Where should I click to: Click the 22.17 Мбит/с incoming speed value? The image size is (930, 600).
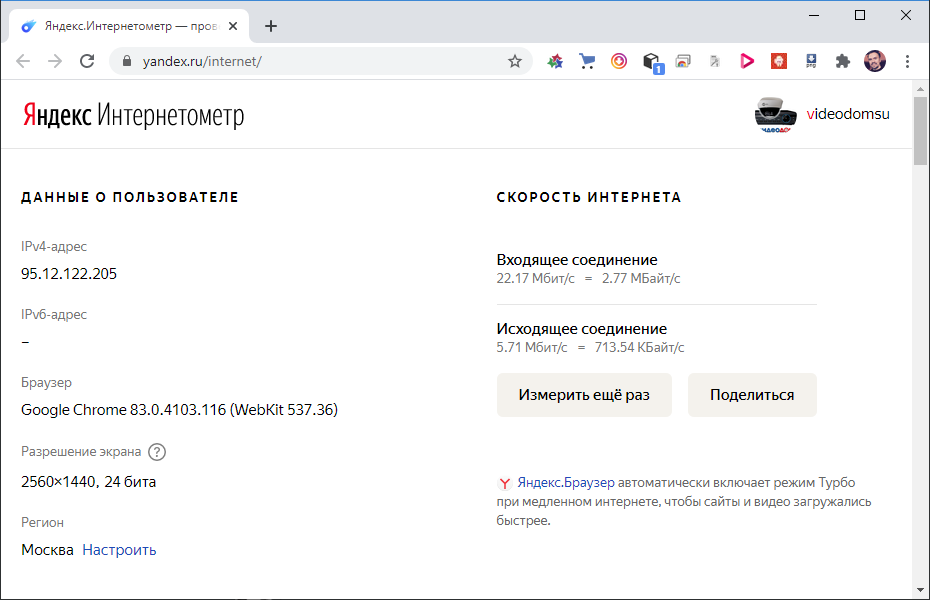[536, 279]
